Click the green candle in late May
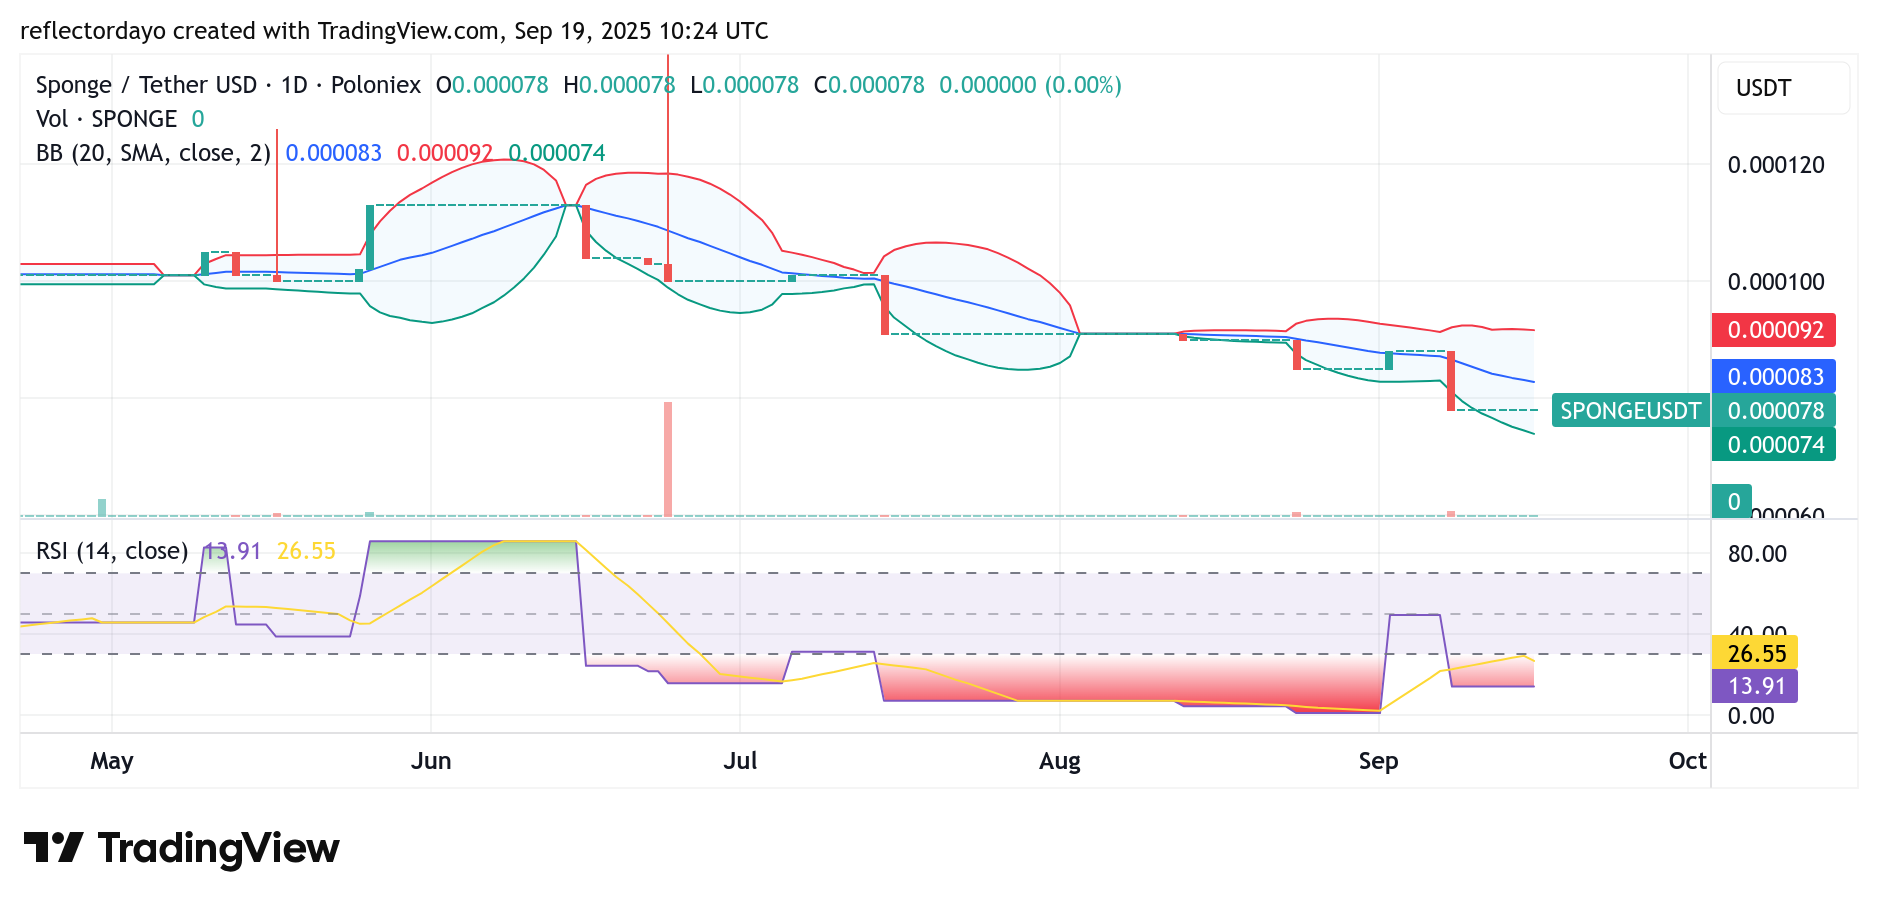Screen dimensions: 1878x908 pos(370,238)
